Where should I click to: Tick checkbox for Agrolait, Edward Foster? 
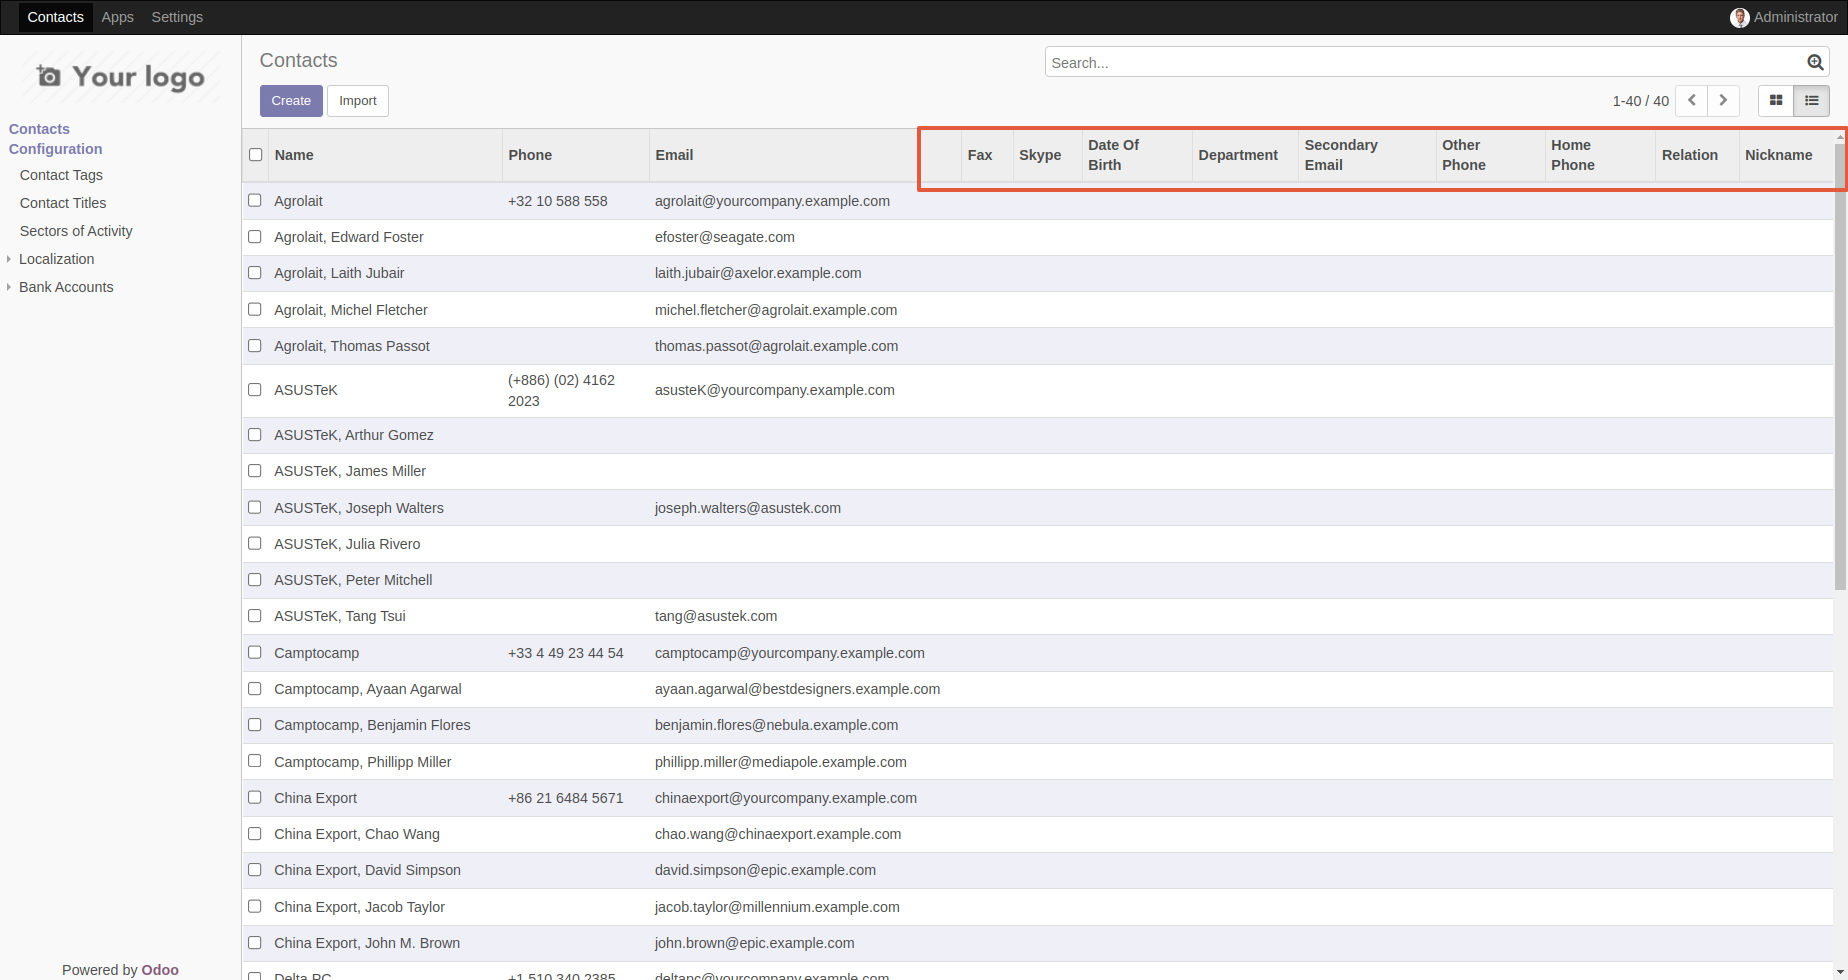click(255, 237)
